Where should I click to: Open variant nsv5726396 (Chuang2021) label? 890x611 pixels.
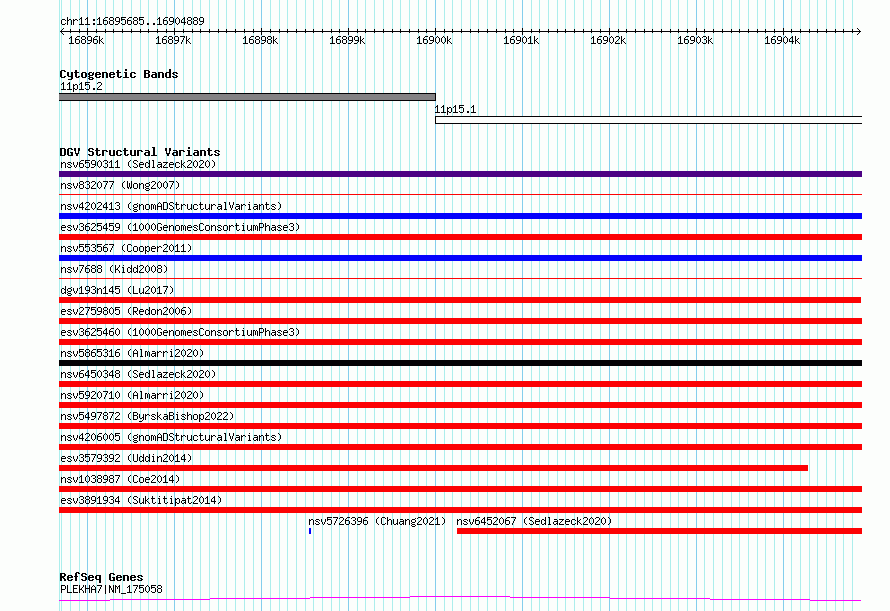[x=377, y=521]
